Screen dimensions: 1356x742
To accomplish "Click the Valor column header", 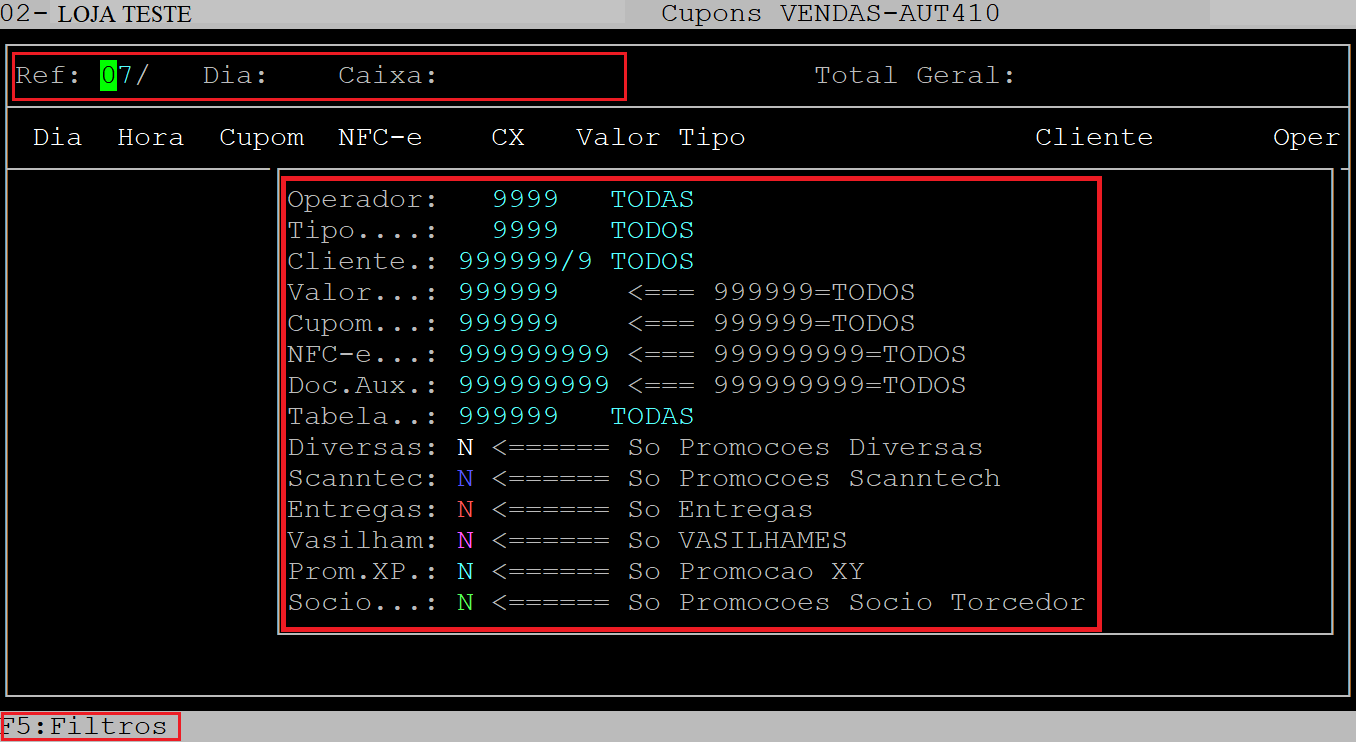I will pos(618,137).
